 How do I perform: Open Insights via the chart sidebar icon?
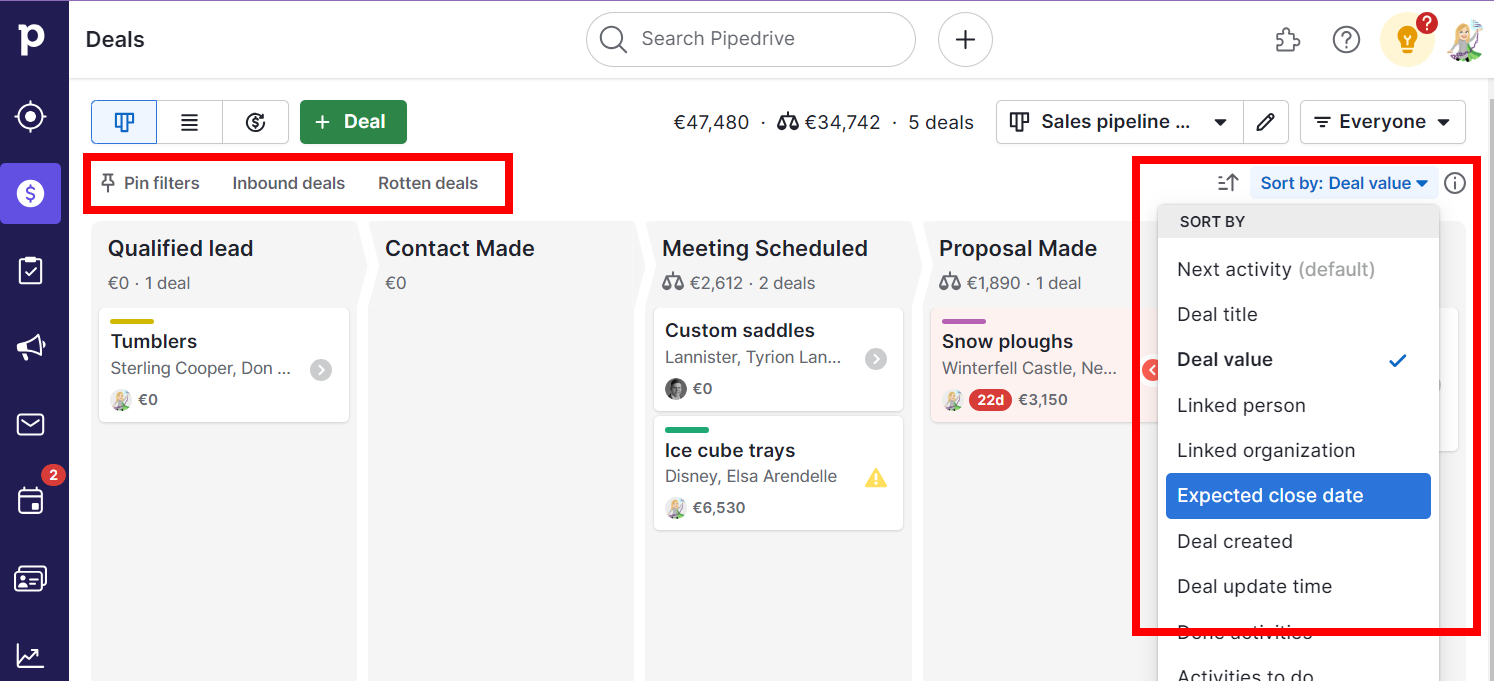point(31,655)
